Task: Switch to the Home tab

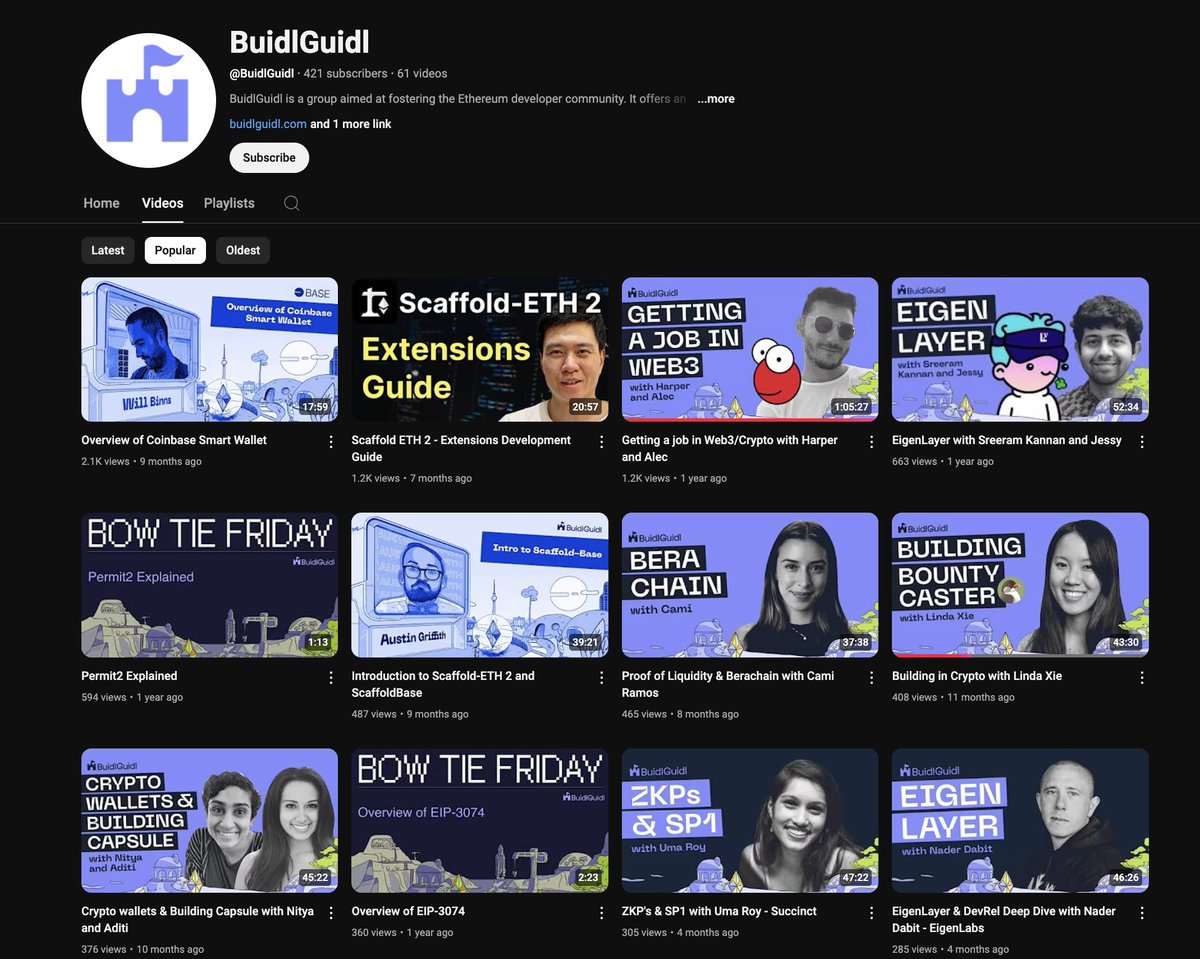Action: pyautogui.click(x=101, y=203)
